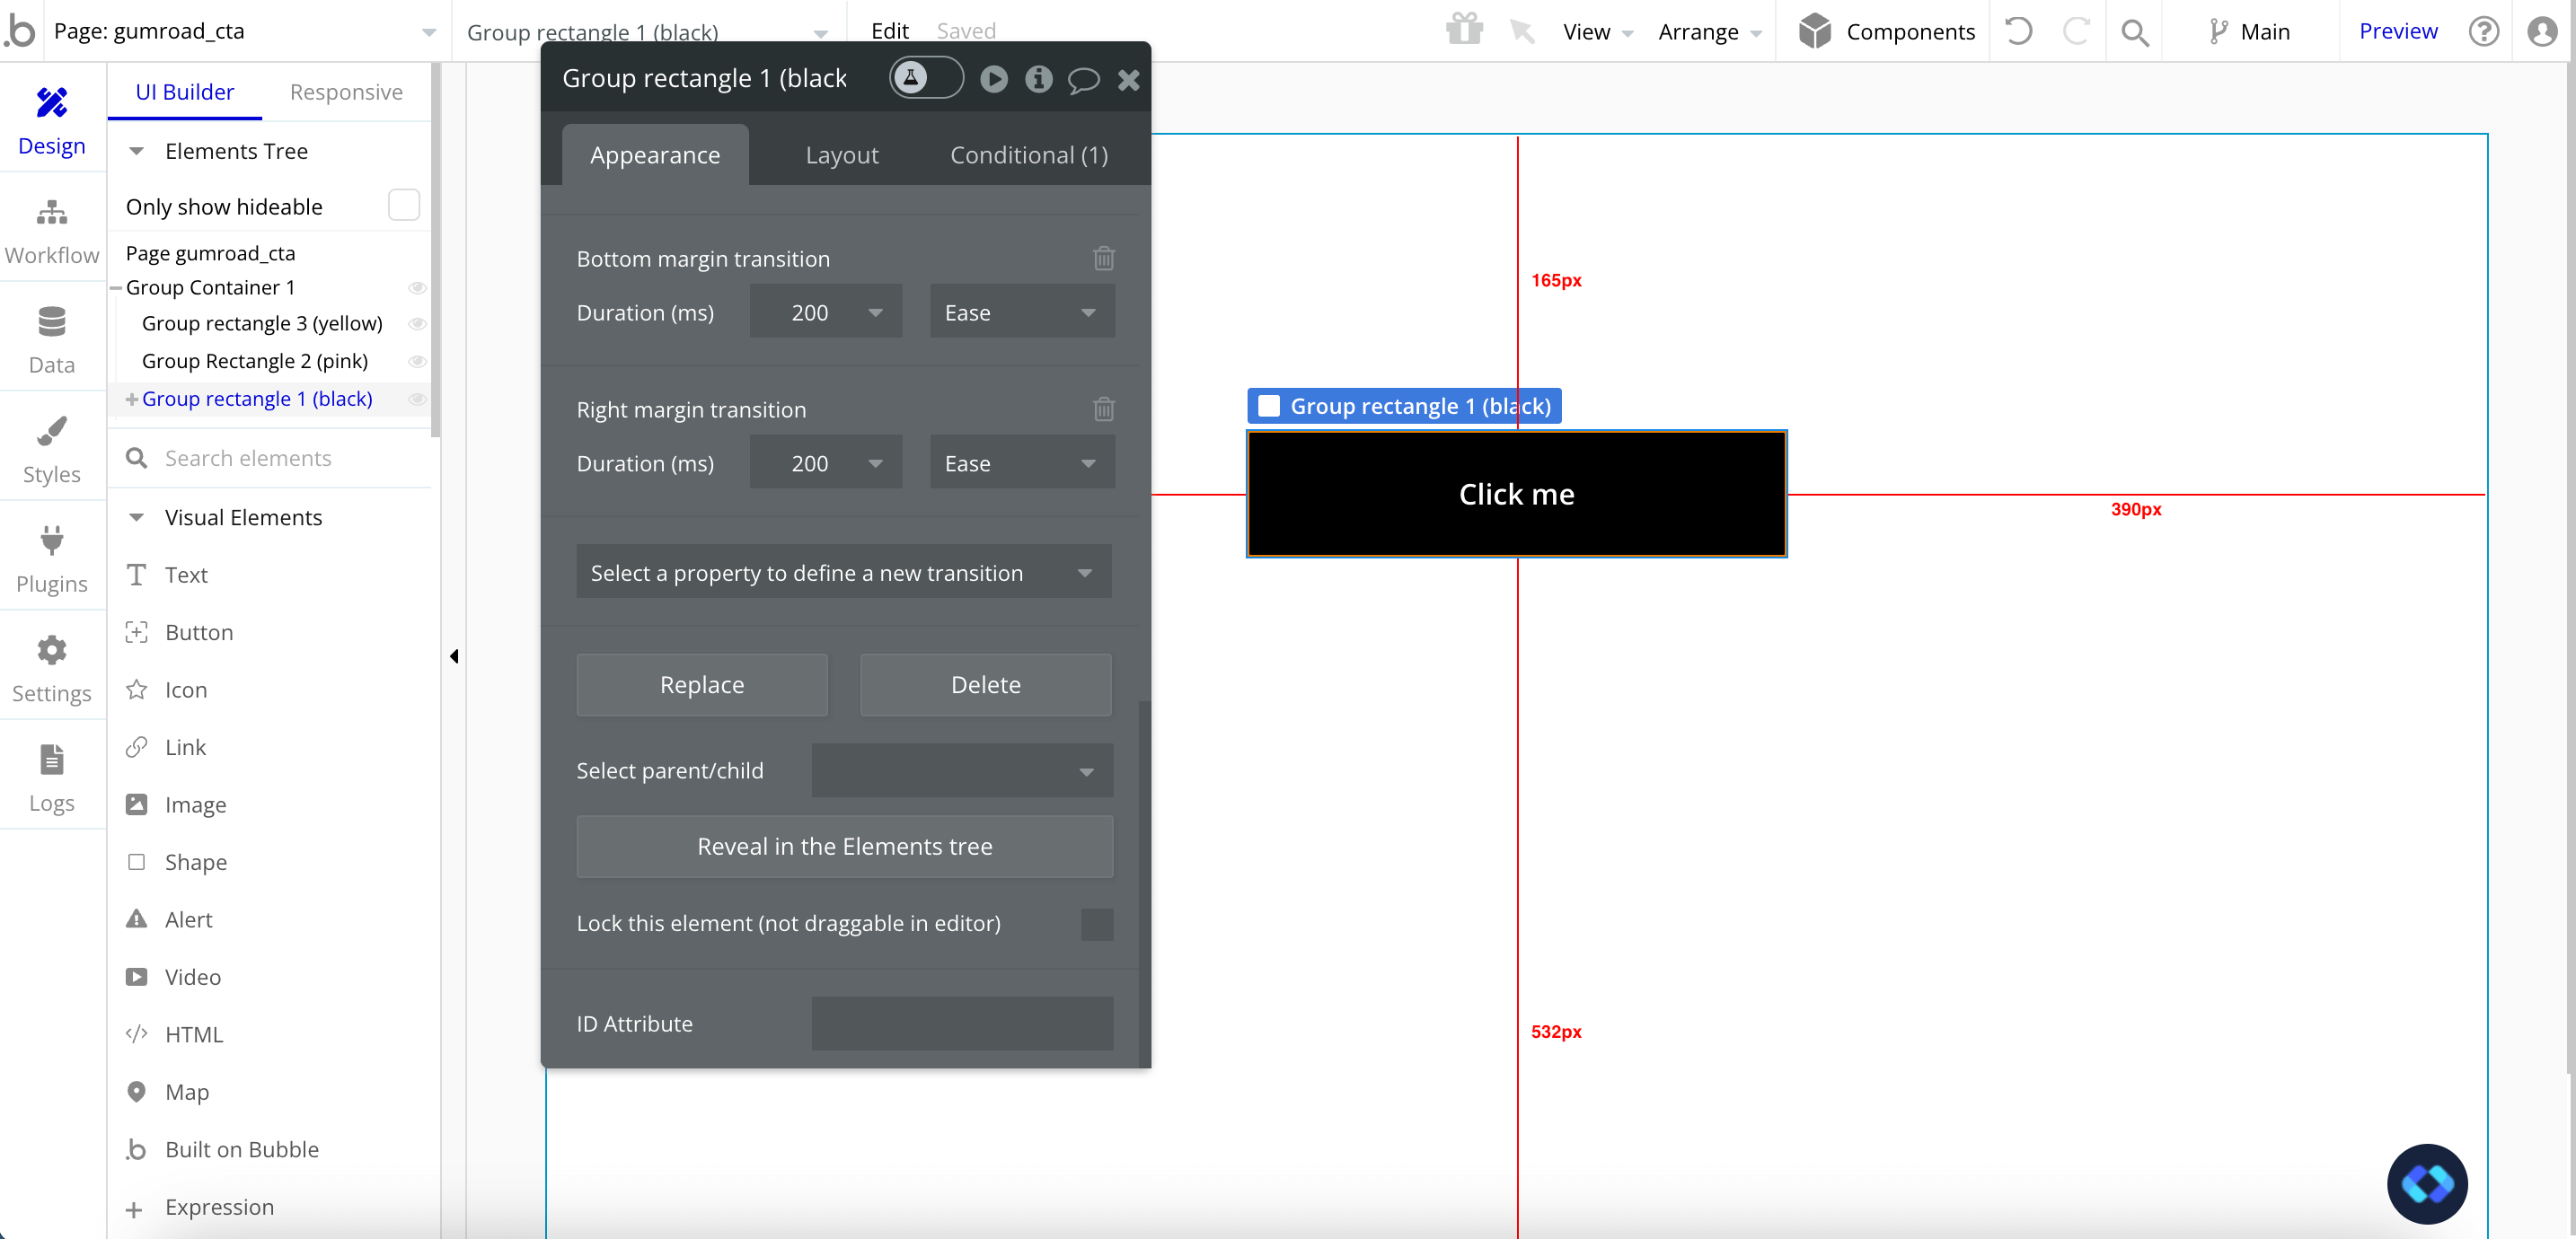Viewport: 2576px width, 1239px height.
Task: Collapse the Visual Elements section
Action: pos(137,517)
